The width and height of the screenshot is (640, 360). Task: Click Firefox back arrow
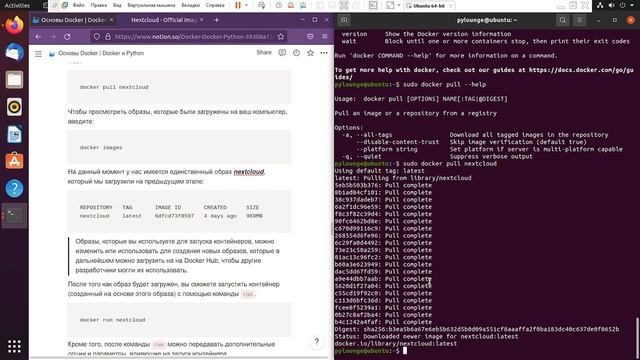[x=38, y=37]
